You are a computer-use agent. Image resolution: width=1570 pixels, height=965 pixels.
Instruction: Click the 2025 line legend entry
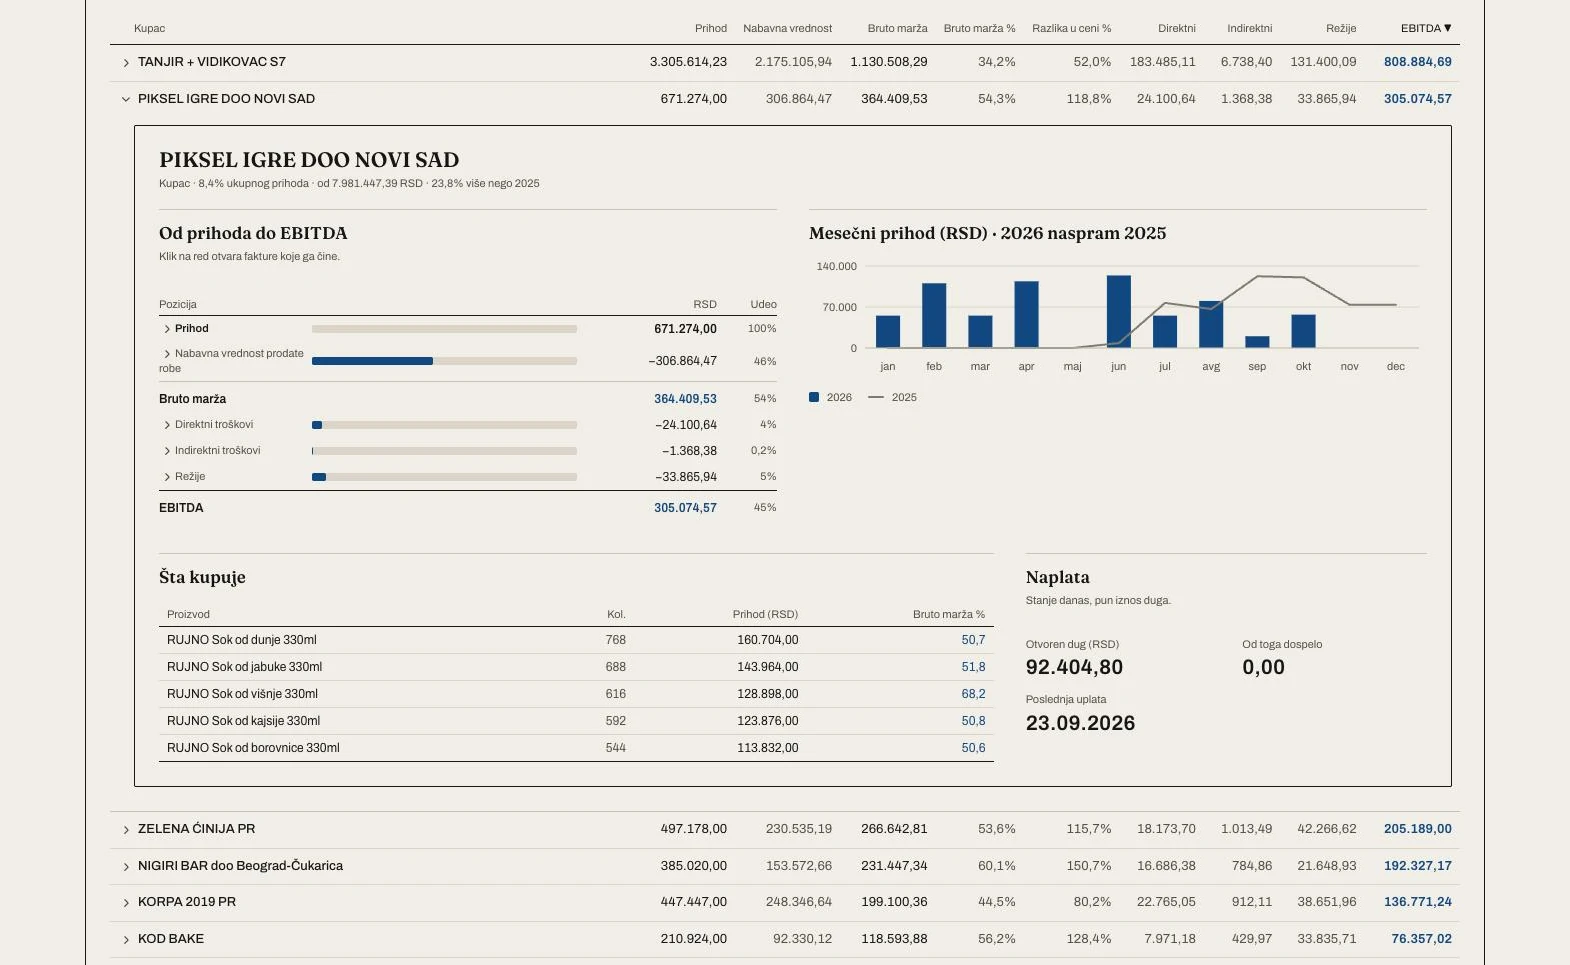pyautogui.click(x=893, y=397)
